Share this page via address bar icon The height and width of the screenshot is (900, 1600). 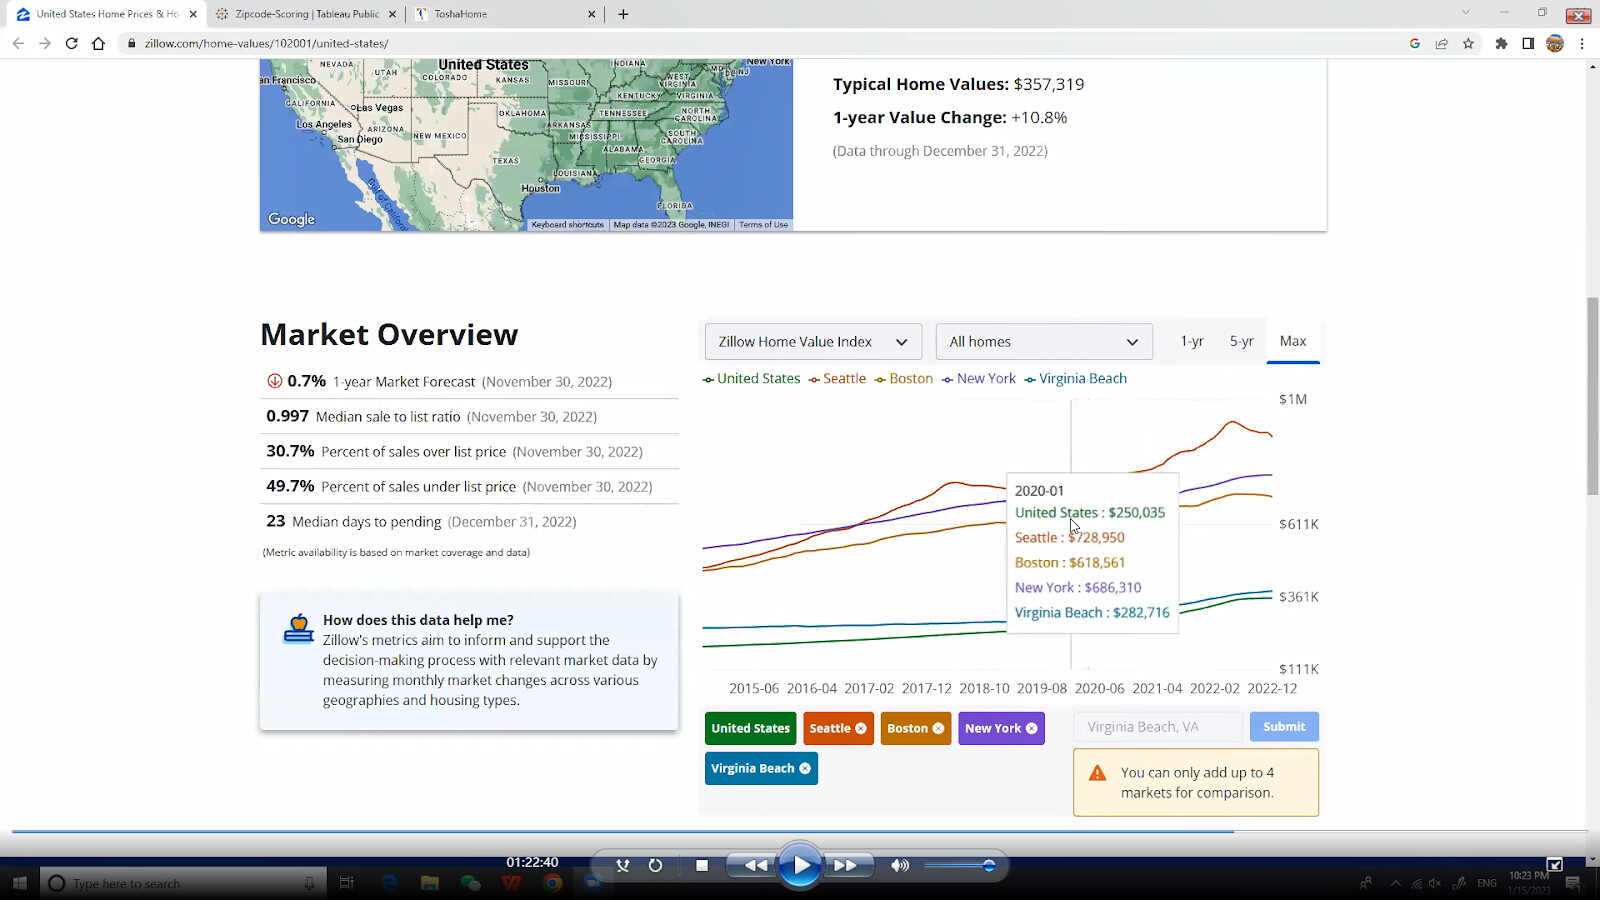(x=1441, y=43)
